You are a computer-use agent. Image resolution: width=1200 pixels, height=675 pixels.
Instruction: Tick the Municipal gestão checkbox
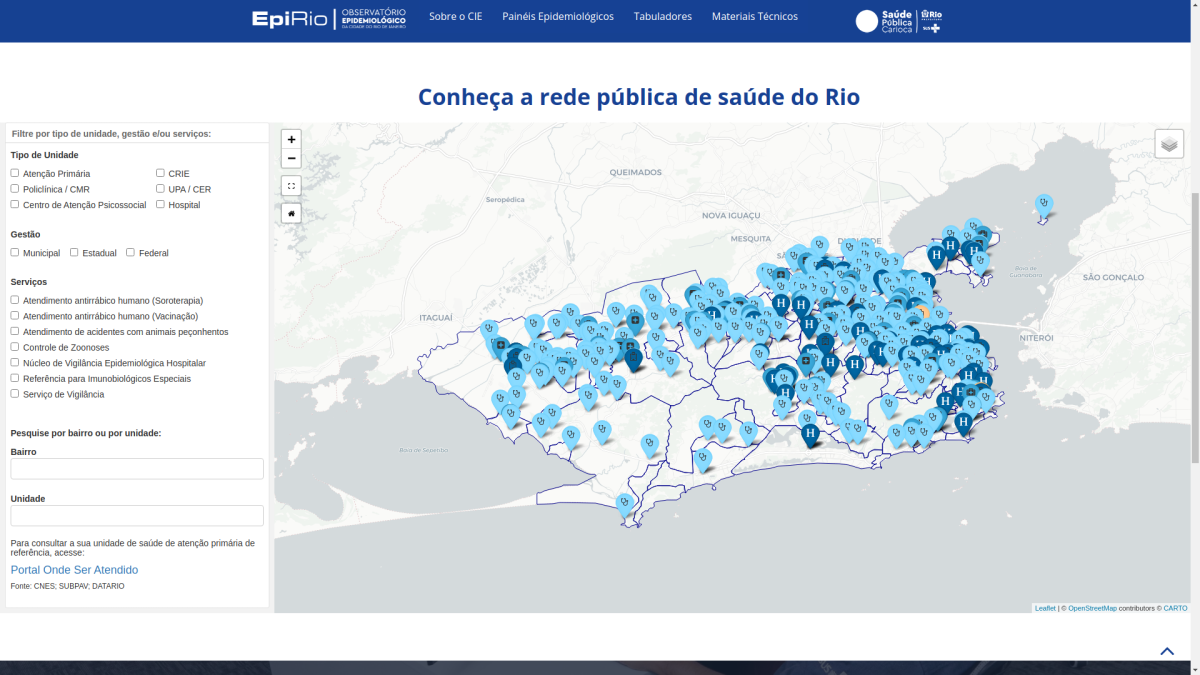tap(15, 252)
